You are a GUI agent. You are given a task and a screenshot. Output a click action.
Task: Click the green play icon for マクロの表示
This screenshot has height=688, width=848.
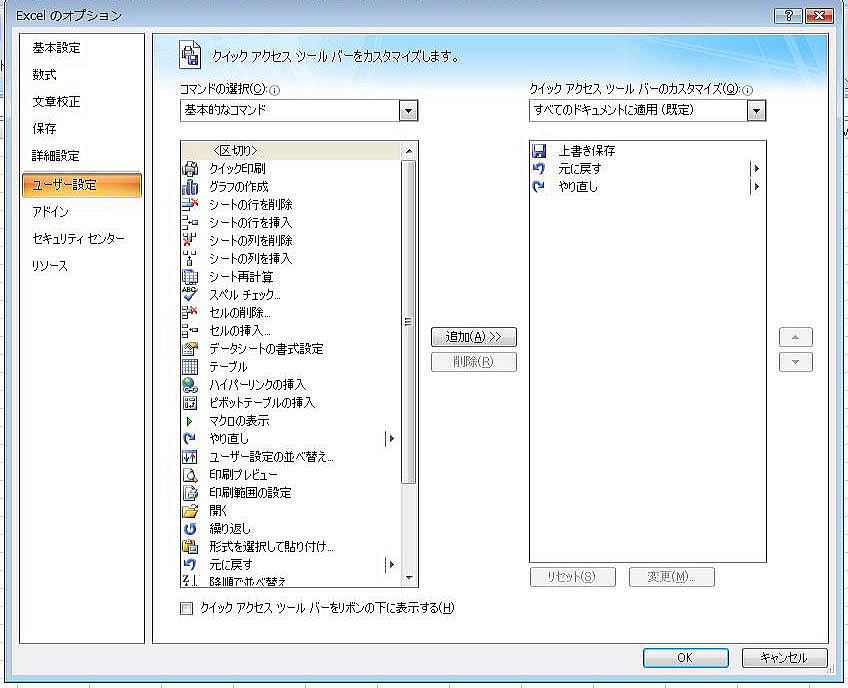[189, 421]
